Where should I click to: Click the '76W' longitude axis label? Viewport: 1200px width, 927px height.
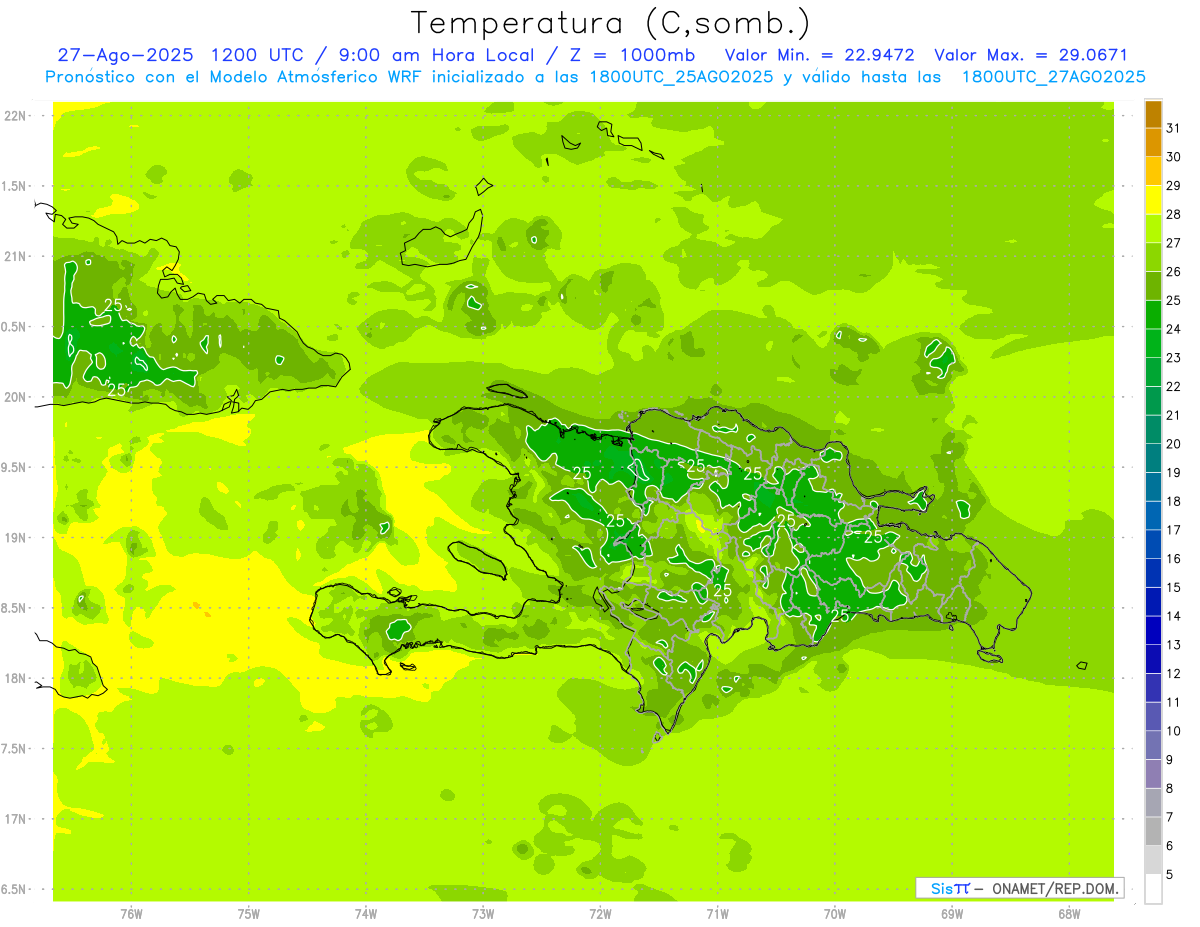click(x=131, y=913)
